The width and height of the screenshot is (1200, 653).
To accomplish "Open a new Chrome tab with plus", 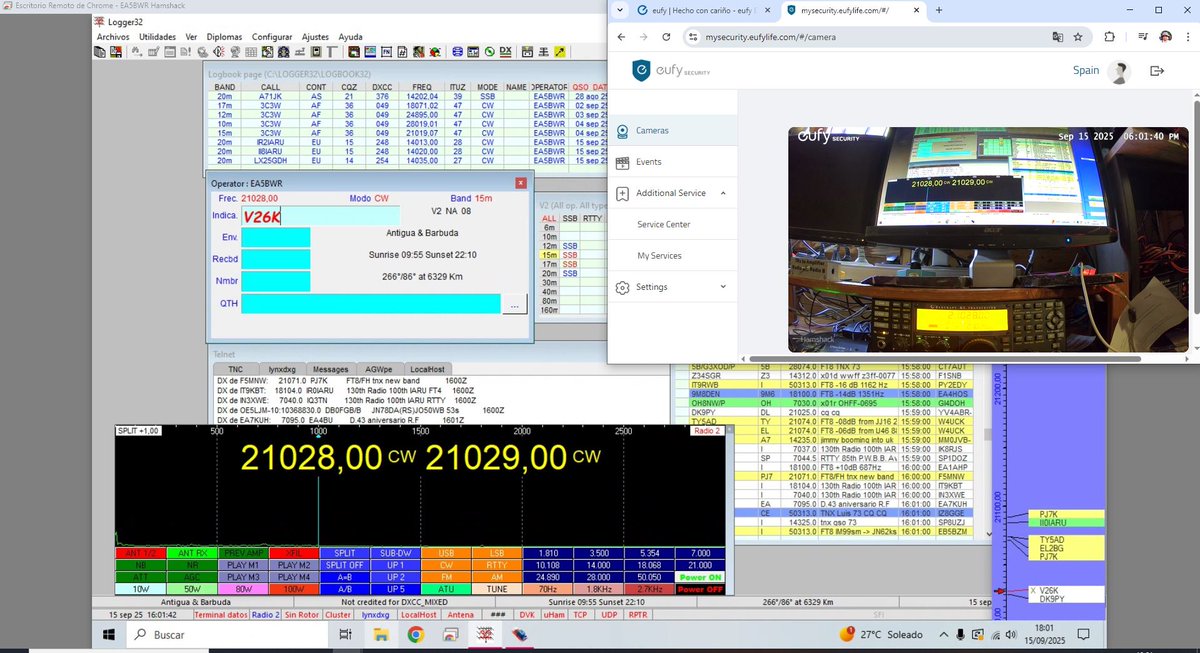I will (939, 10).
